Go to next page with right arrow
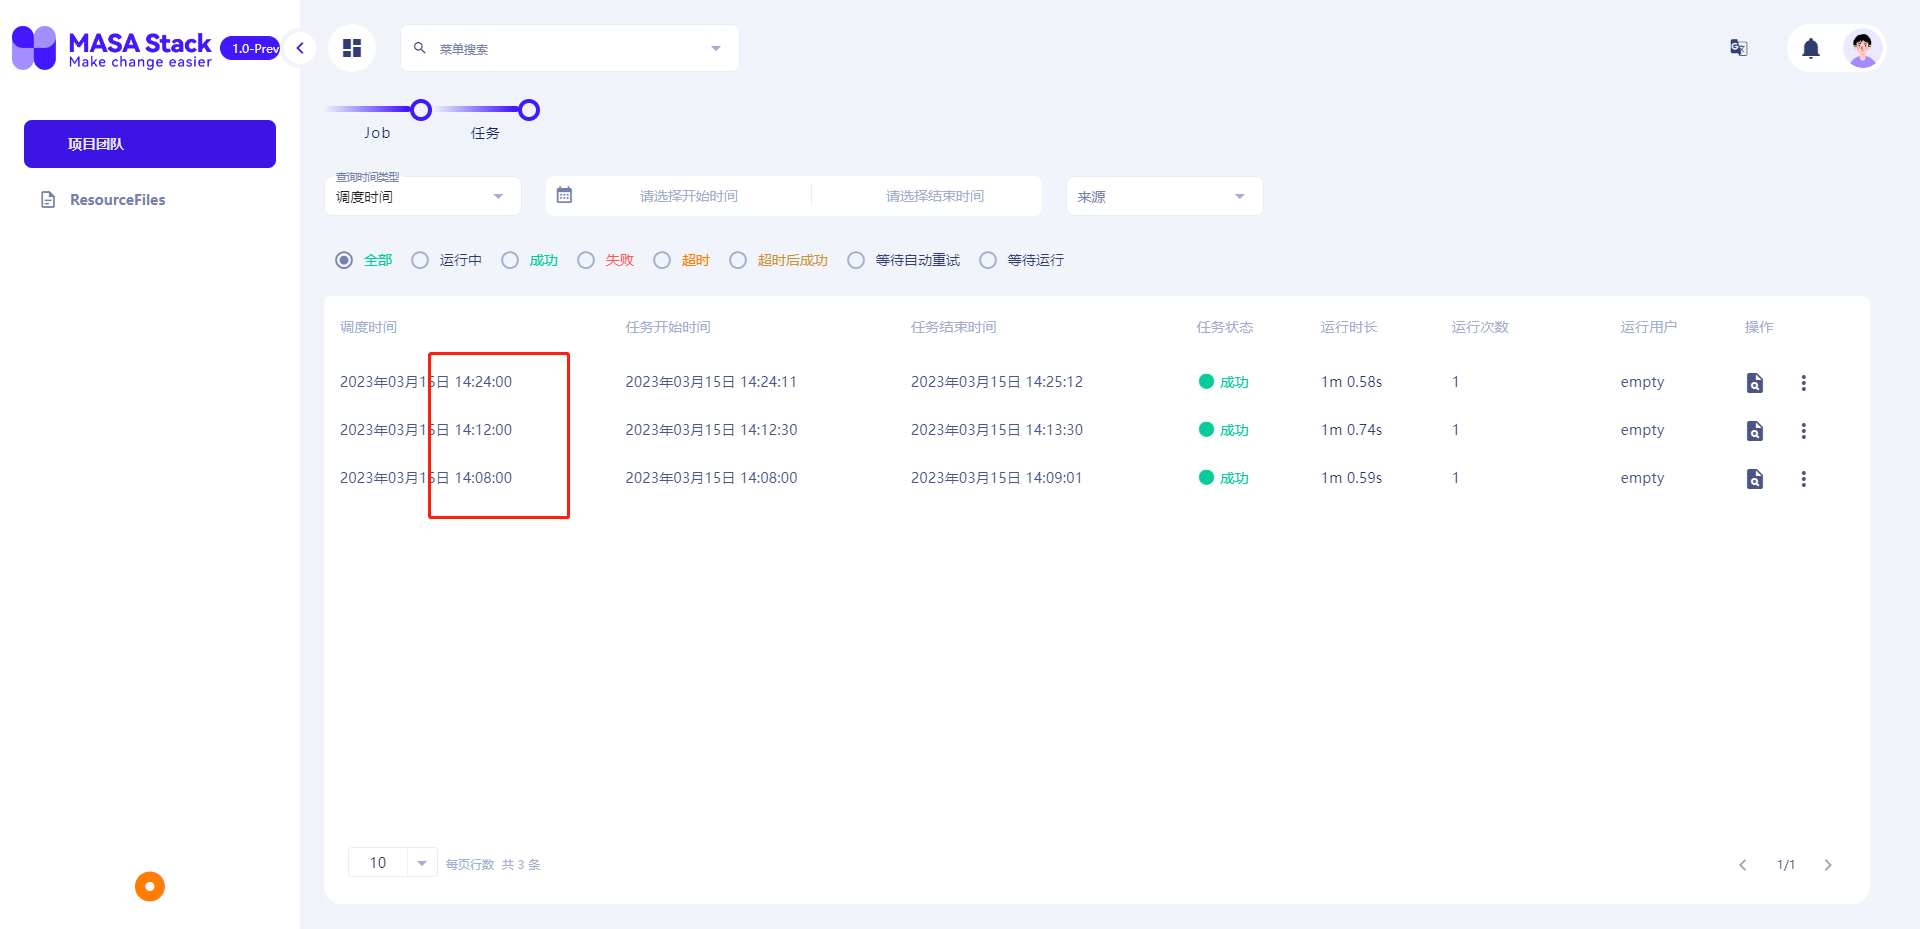Screen dimensions: 1920x929 (x=1828, y=864)
